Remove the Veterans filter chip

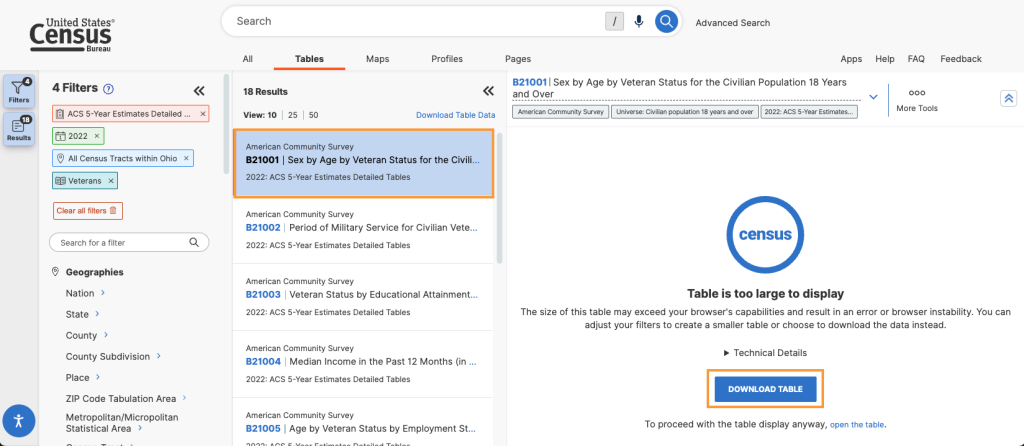coord(111,180)
